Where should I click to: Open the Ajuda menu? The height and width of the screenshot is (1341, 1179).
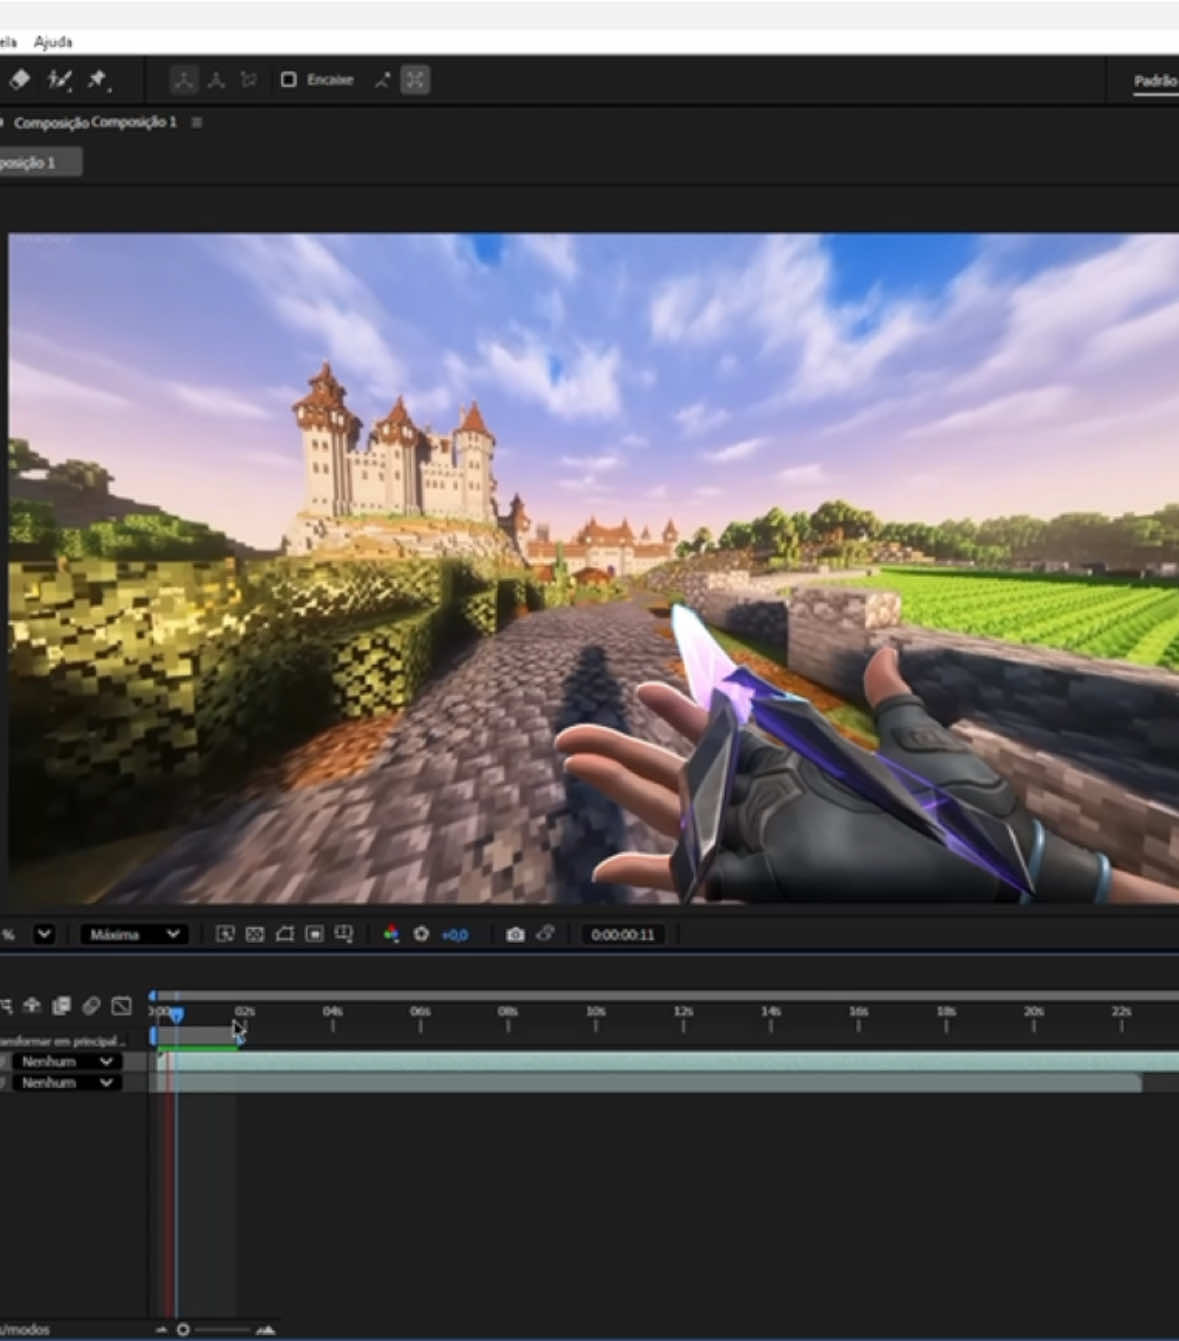point(53,42)
